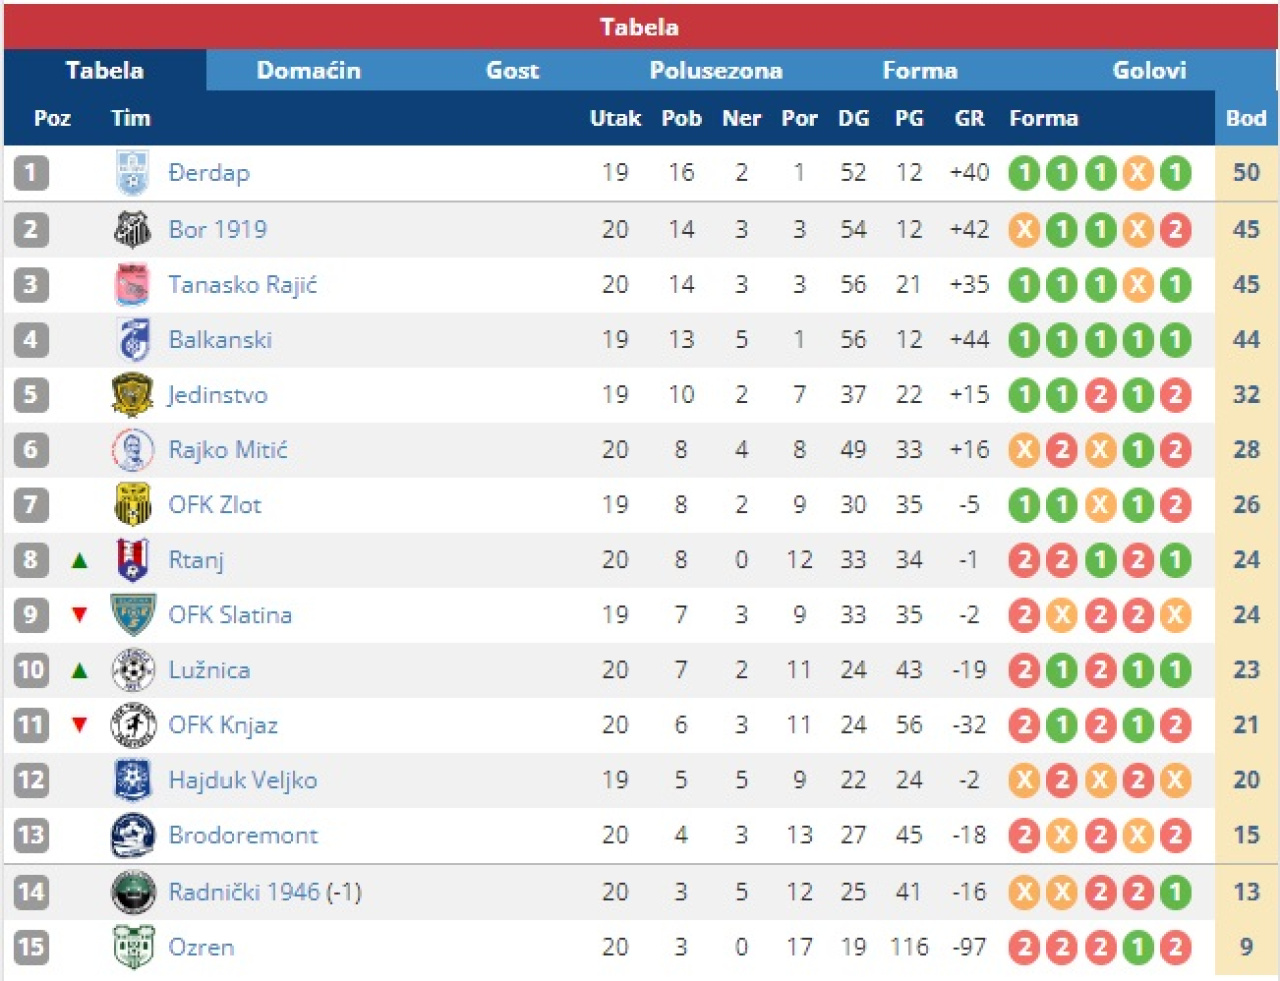1280x981 pixels.
Task: Click the Bor 1919 team logo
Action: (132, 229)
